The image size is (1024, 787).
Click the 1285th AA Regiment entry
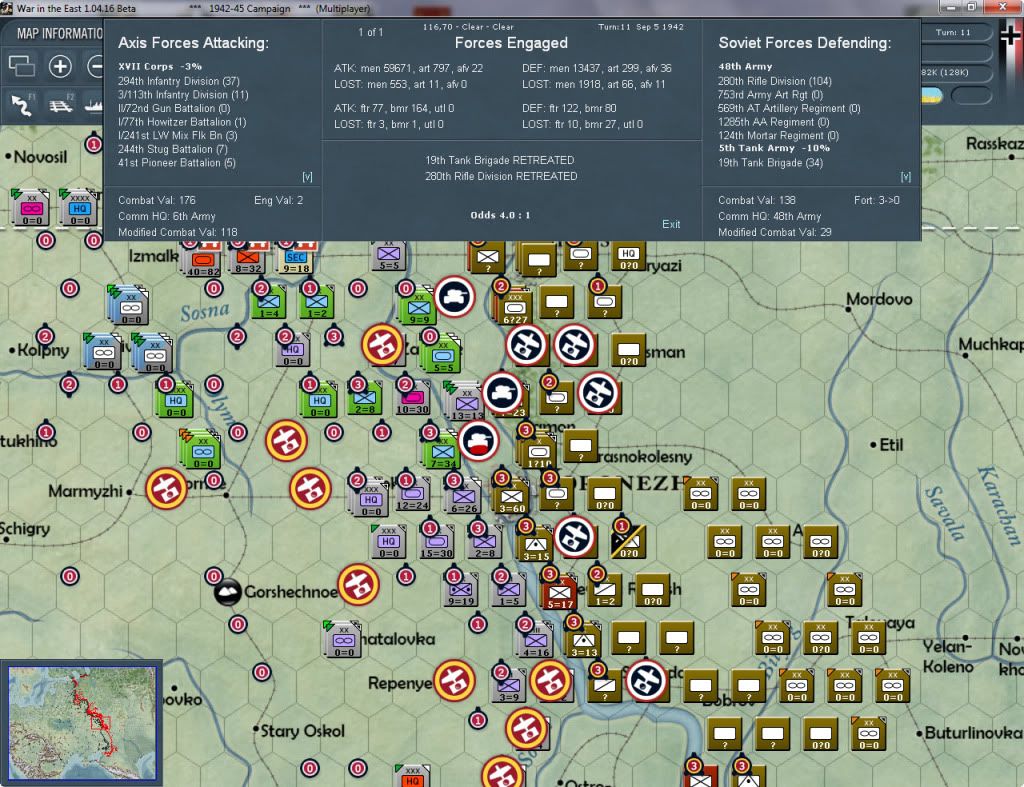(x=773, y=122)
